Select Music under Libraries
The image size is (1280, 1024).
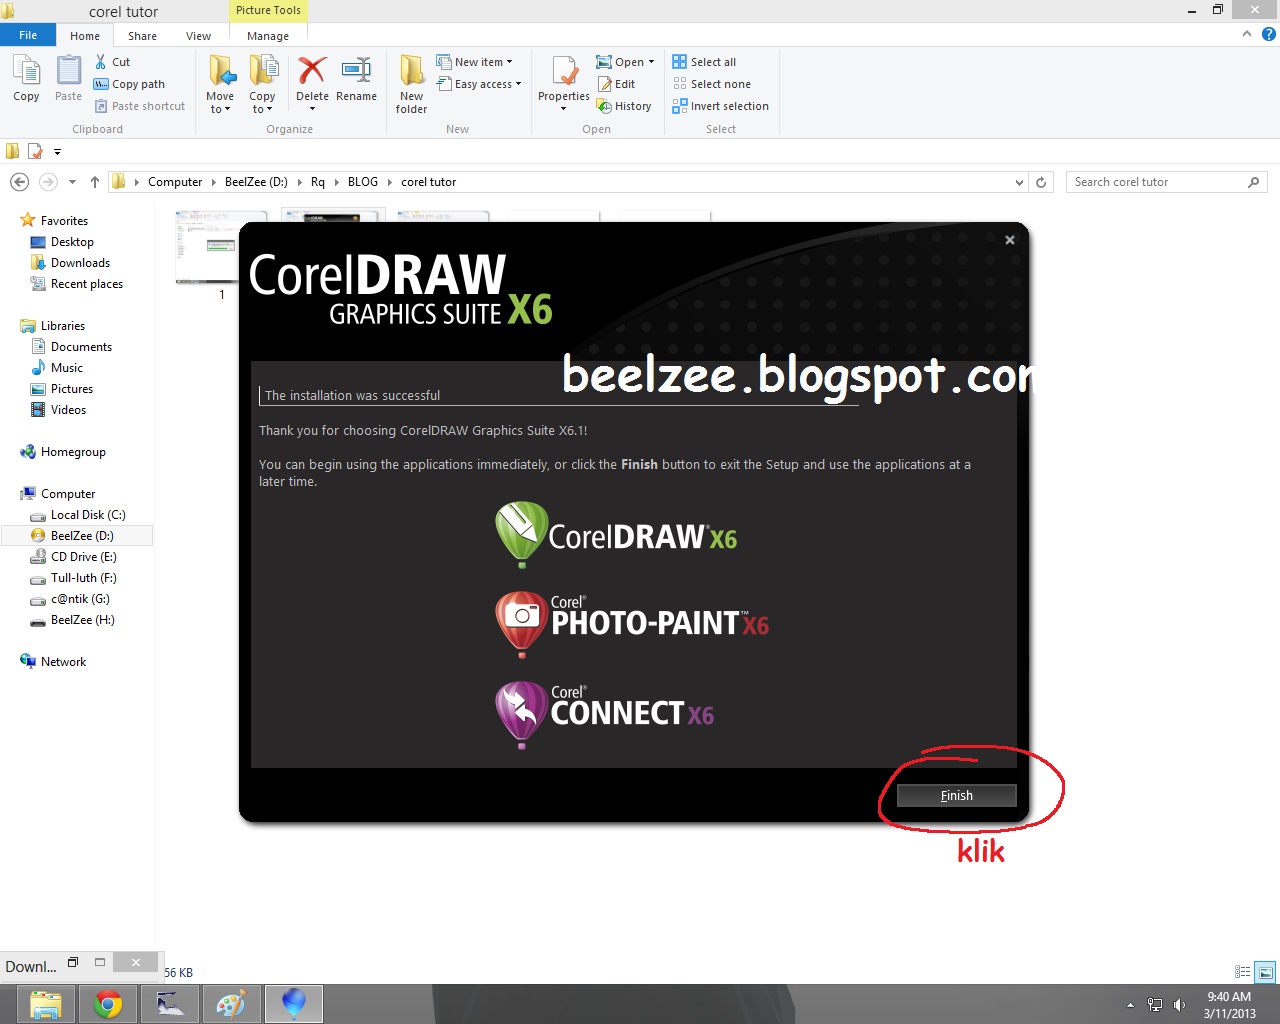[x=67, y=368]
